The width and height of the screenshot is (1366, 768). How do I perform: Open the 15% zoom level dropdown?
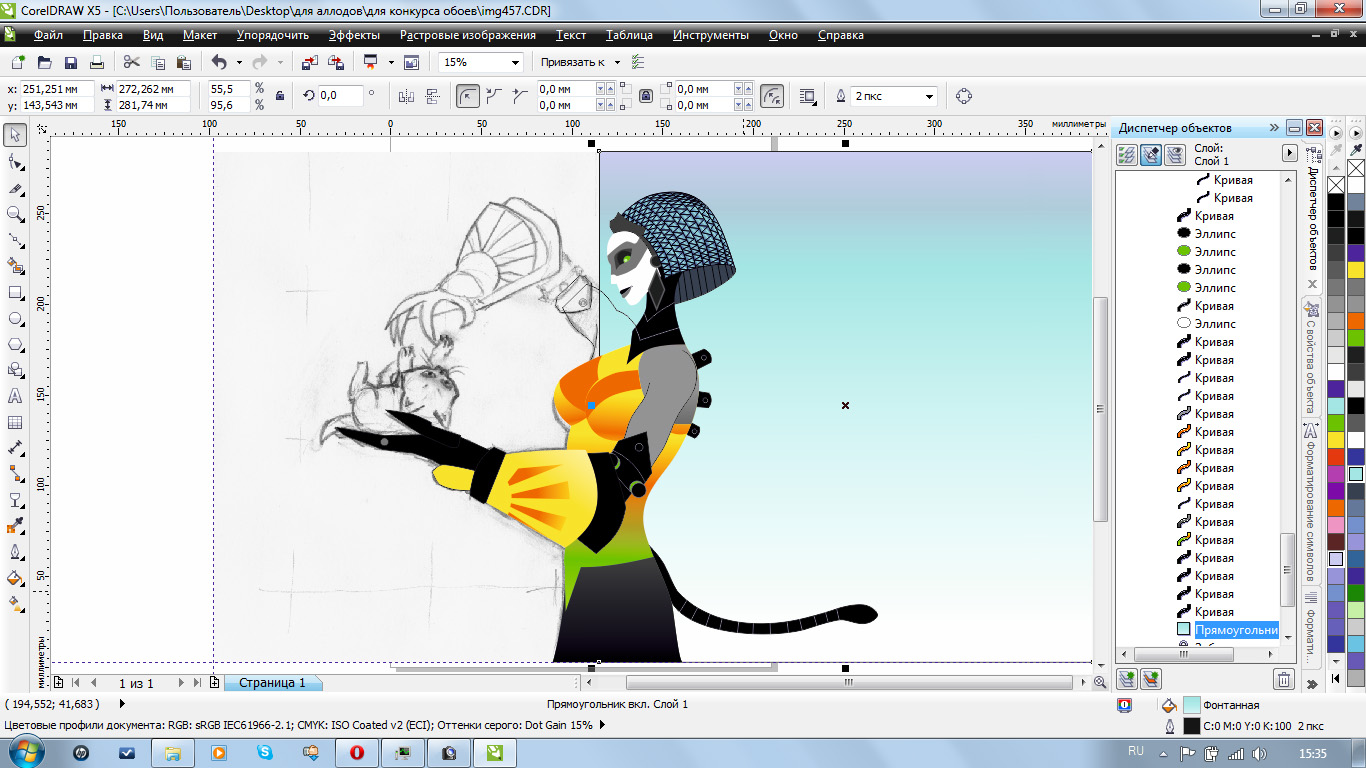516,62
